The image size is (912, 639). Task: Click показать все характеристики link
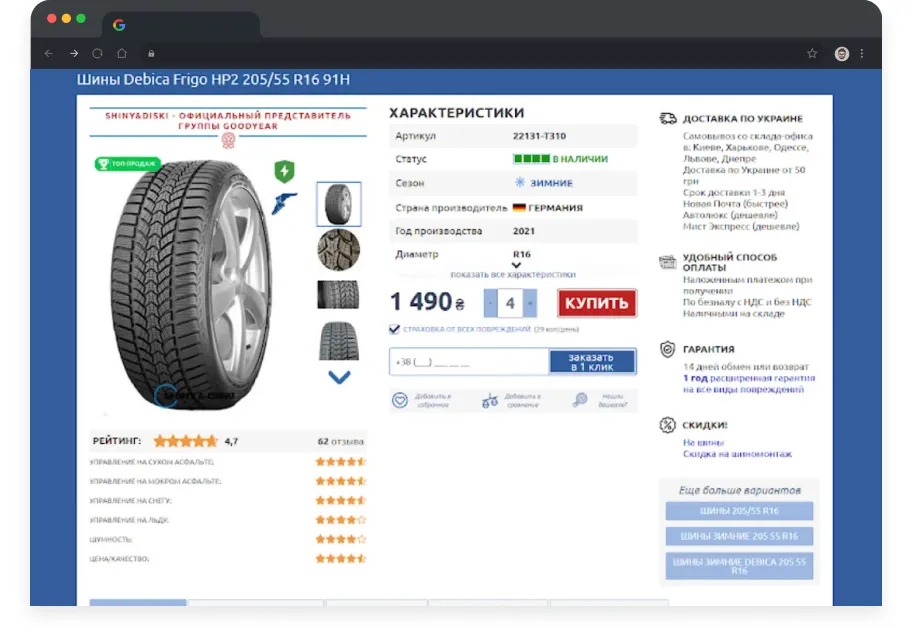tap(513, 274)
